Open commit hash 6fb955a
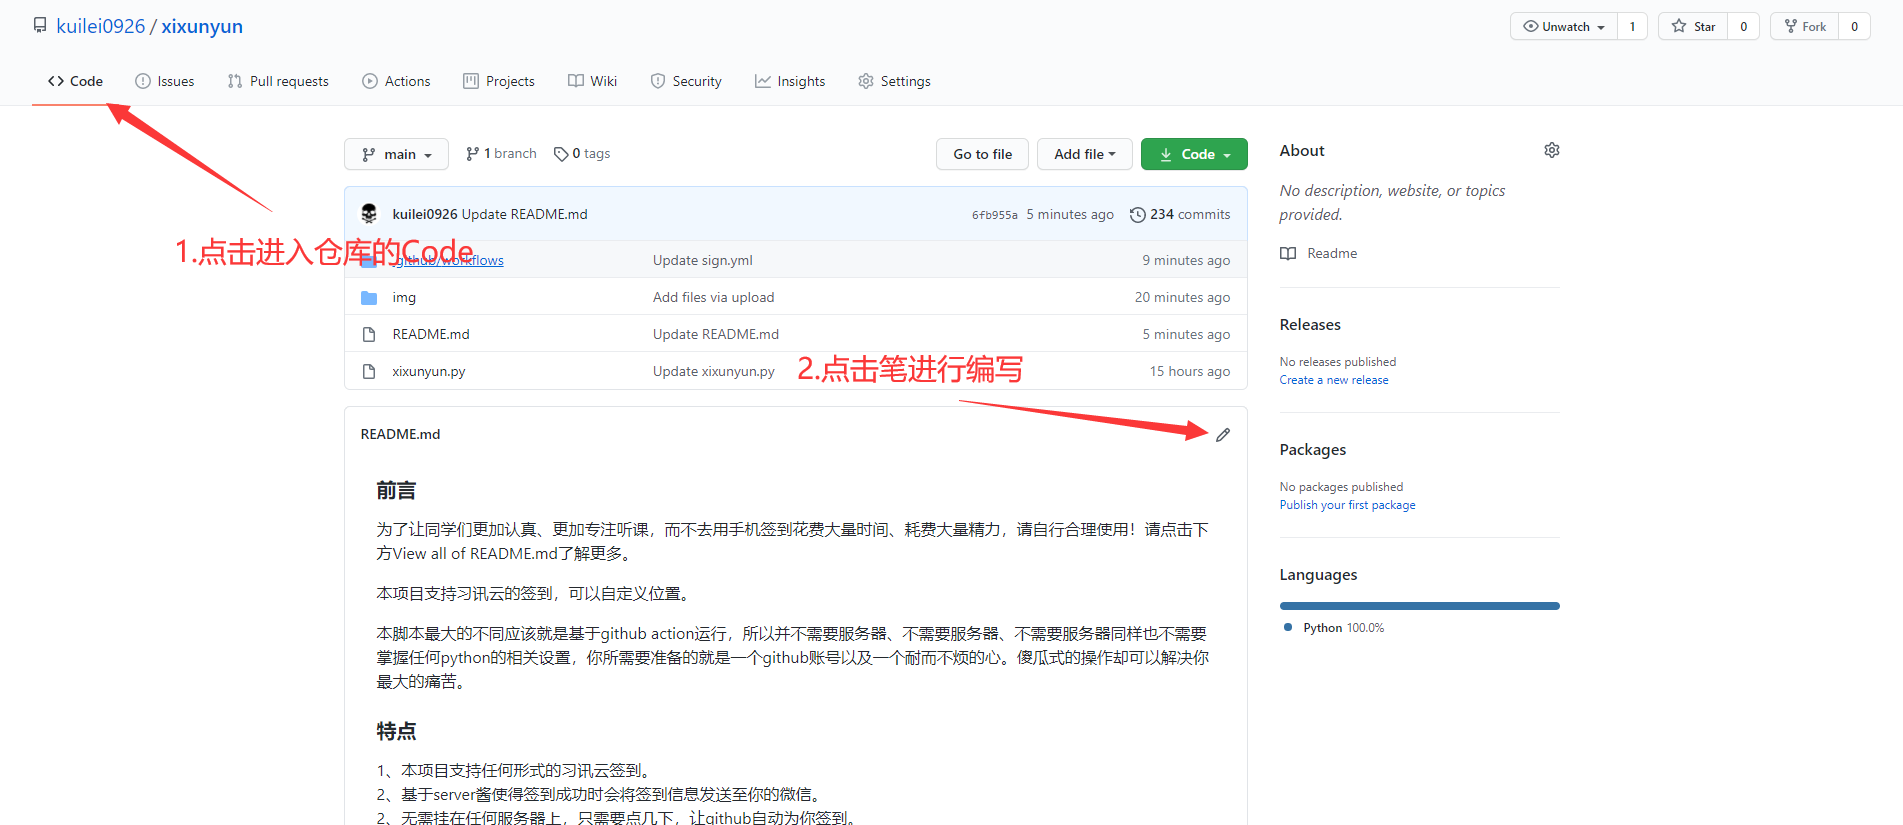1903x825 pixels. [x=994, y=214]
